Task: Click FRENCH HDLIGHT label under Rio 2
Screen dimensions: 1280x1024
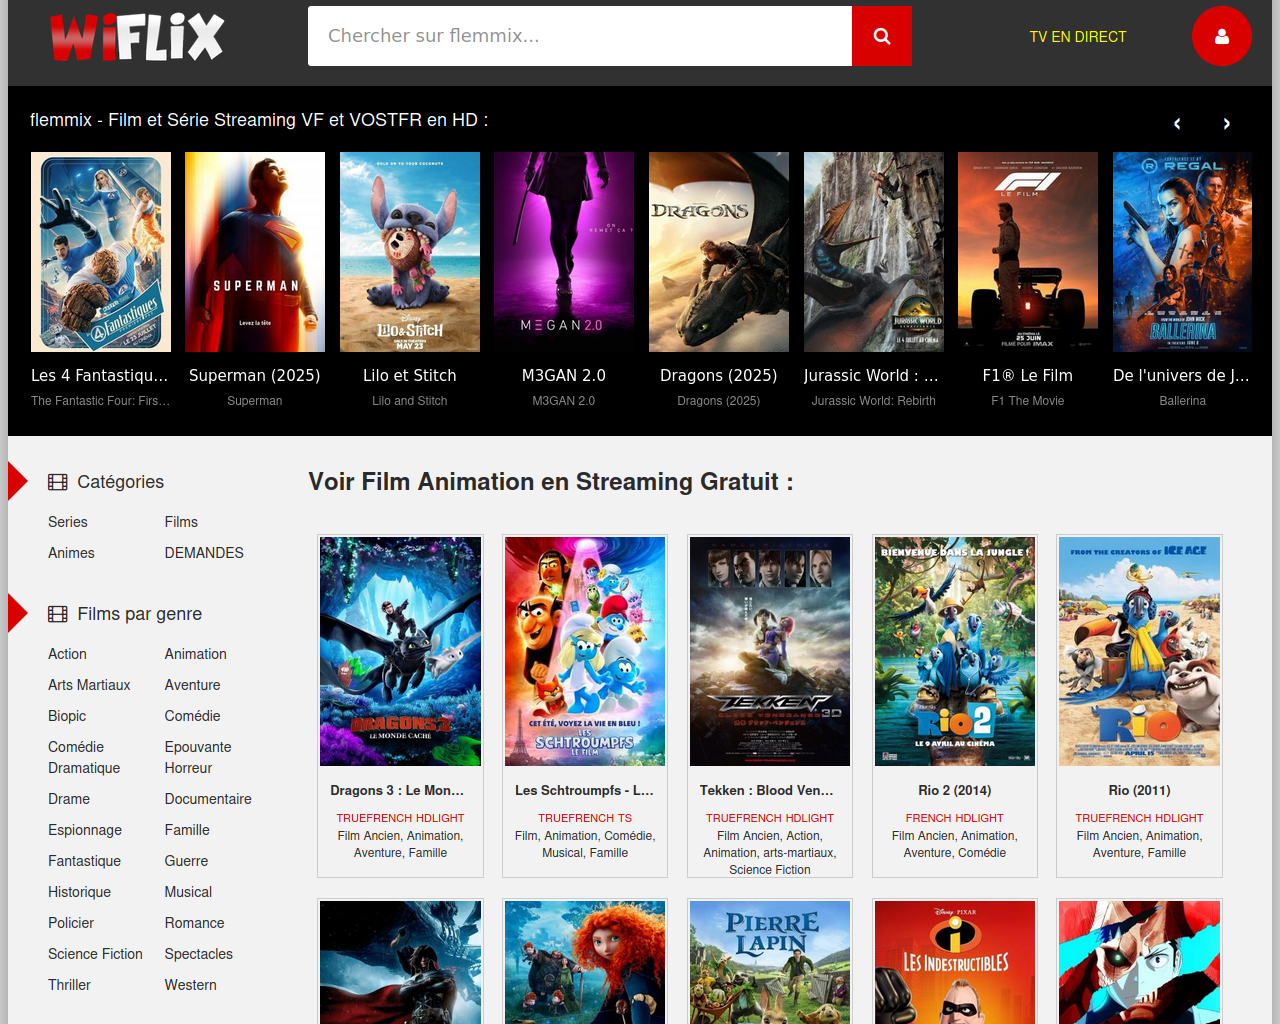Action: pos(955,818)
